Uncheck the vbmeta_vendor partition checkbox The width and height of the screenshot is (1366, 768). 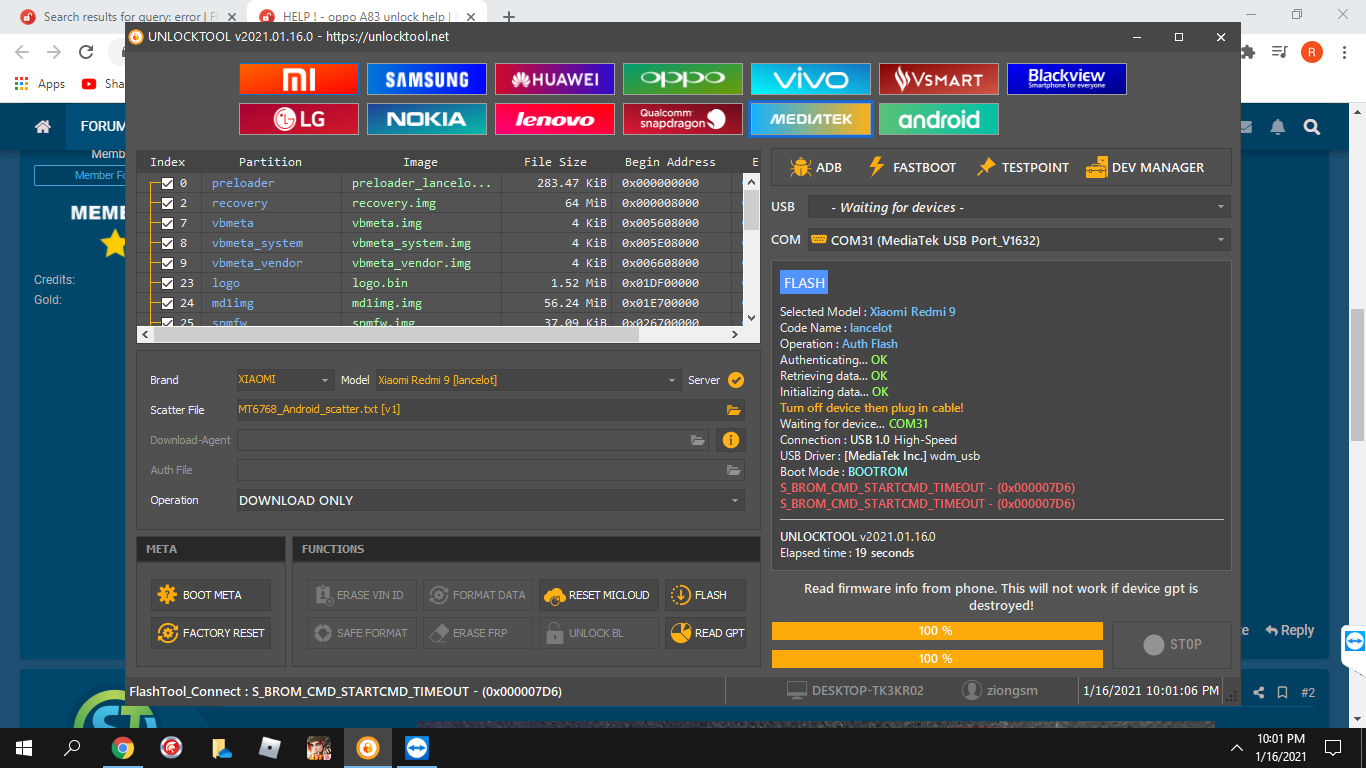click(167, 263)
